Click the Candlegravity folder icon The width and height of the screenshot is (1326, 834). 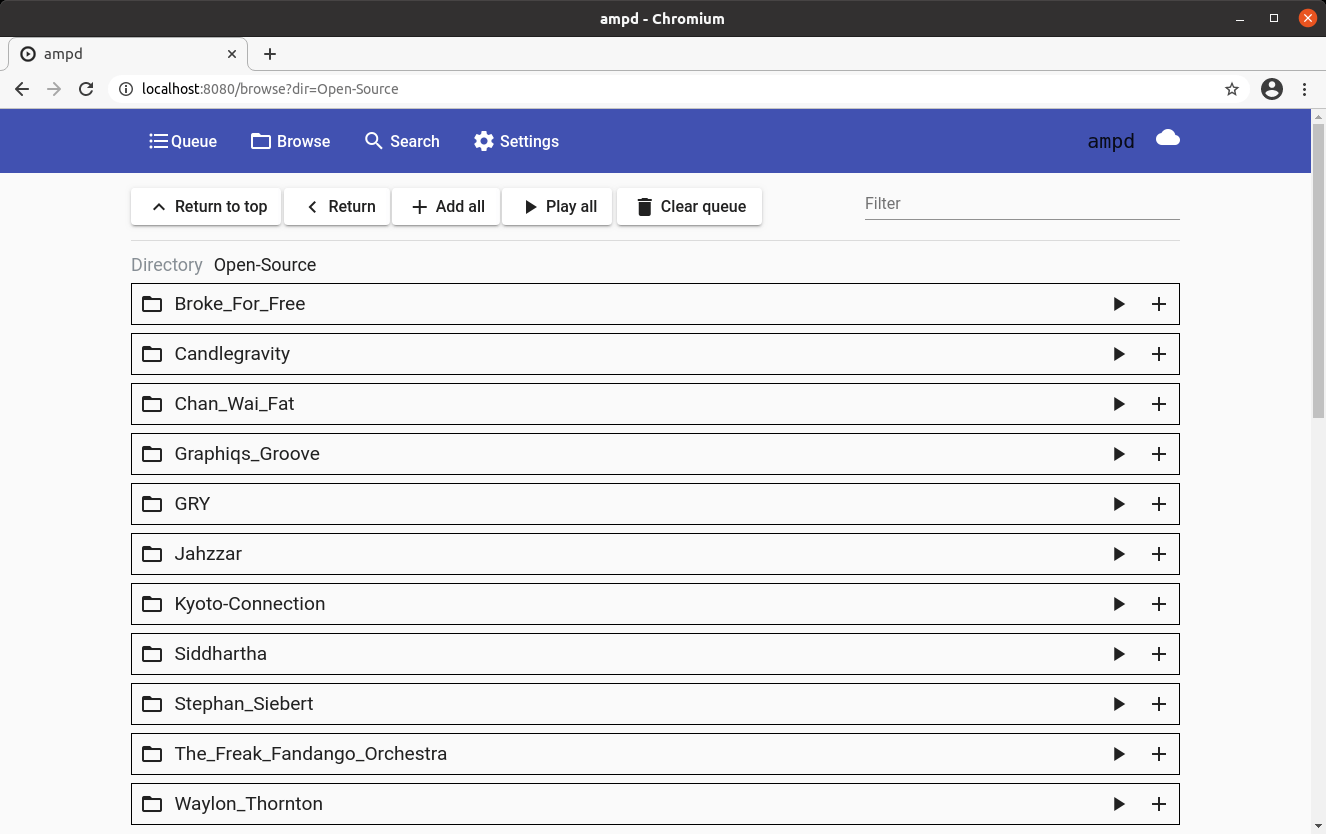click(152, 354)
